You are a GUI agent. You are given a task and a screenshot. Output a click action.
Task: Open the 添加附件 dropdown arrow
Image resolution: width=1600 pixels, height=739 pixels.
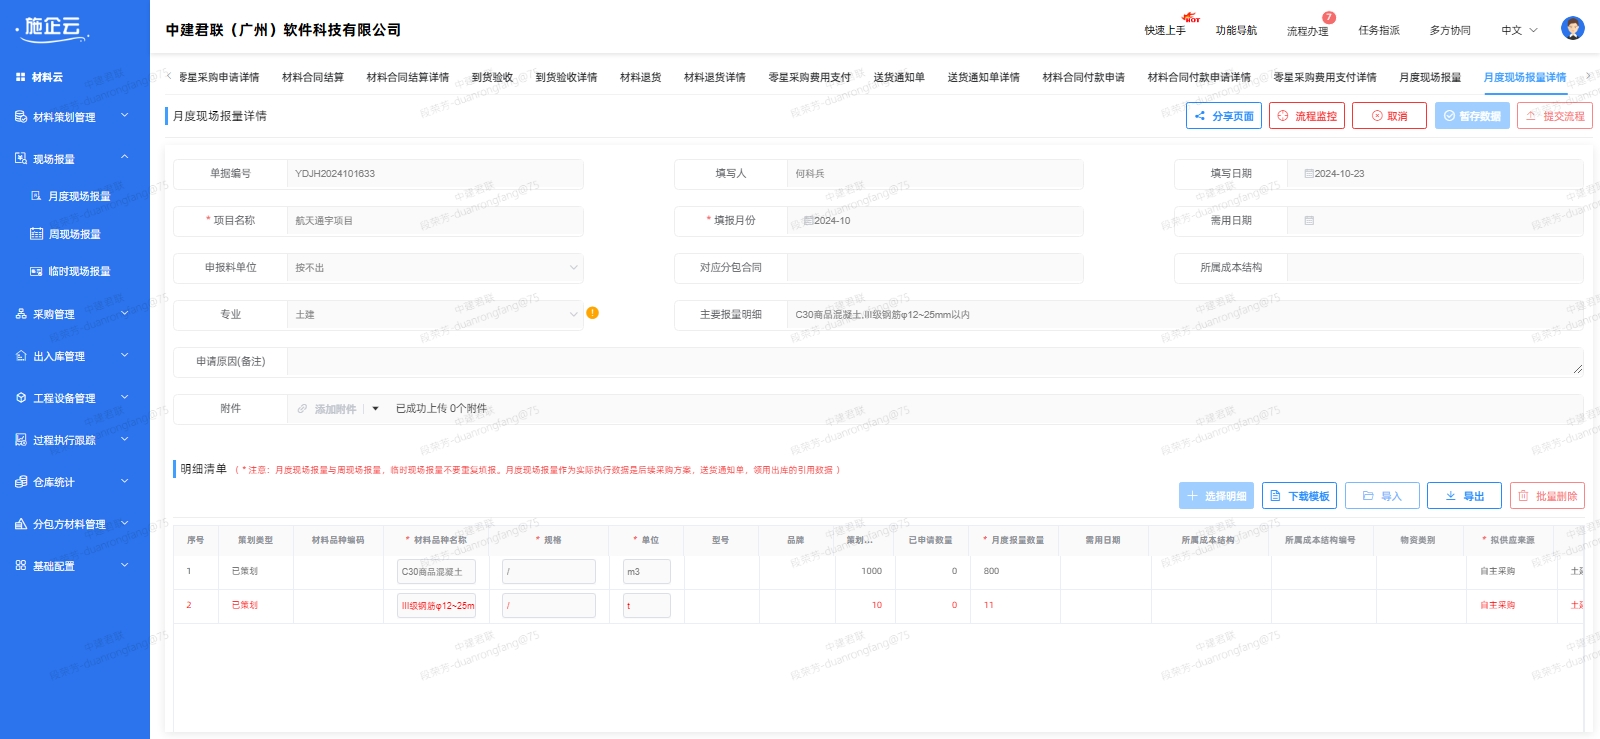point(375,409)
